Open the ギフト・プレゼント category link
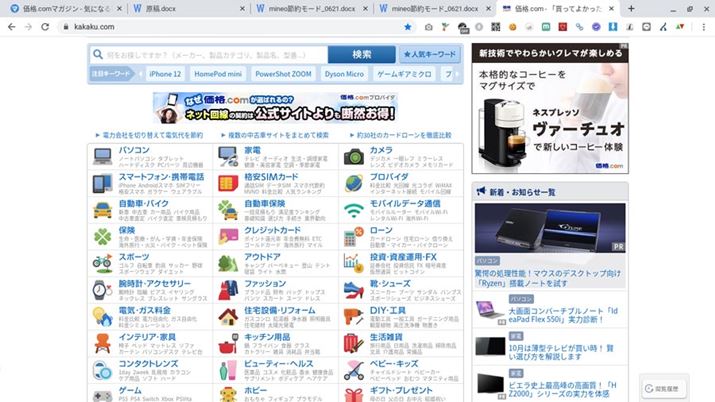 coord(401,391)
